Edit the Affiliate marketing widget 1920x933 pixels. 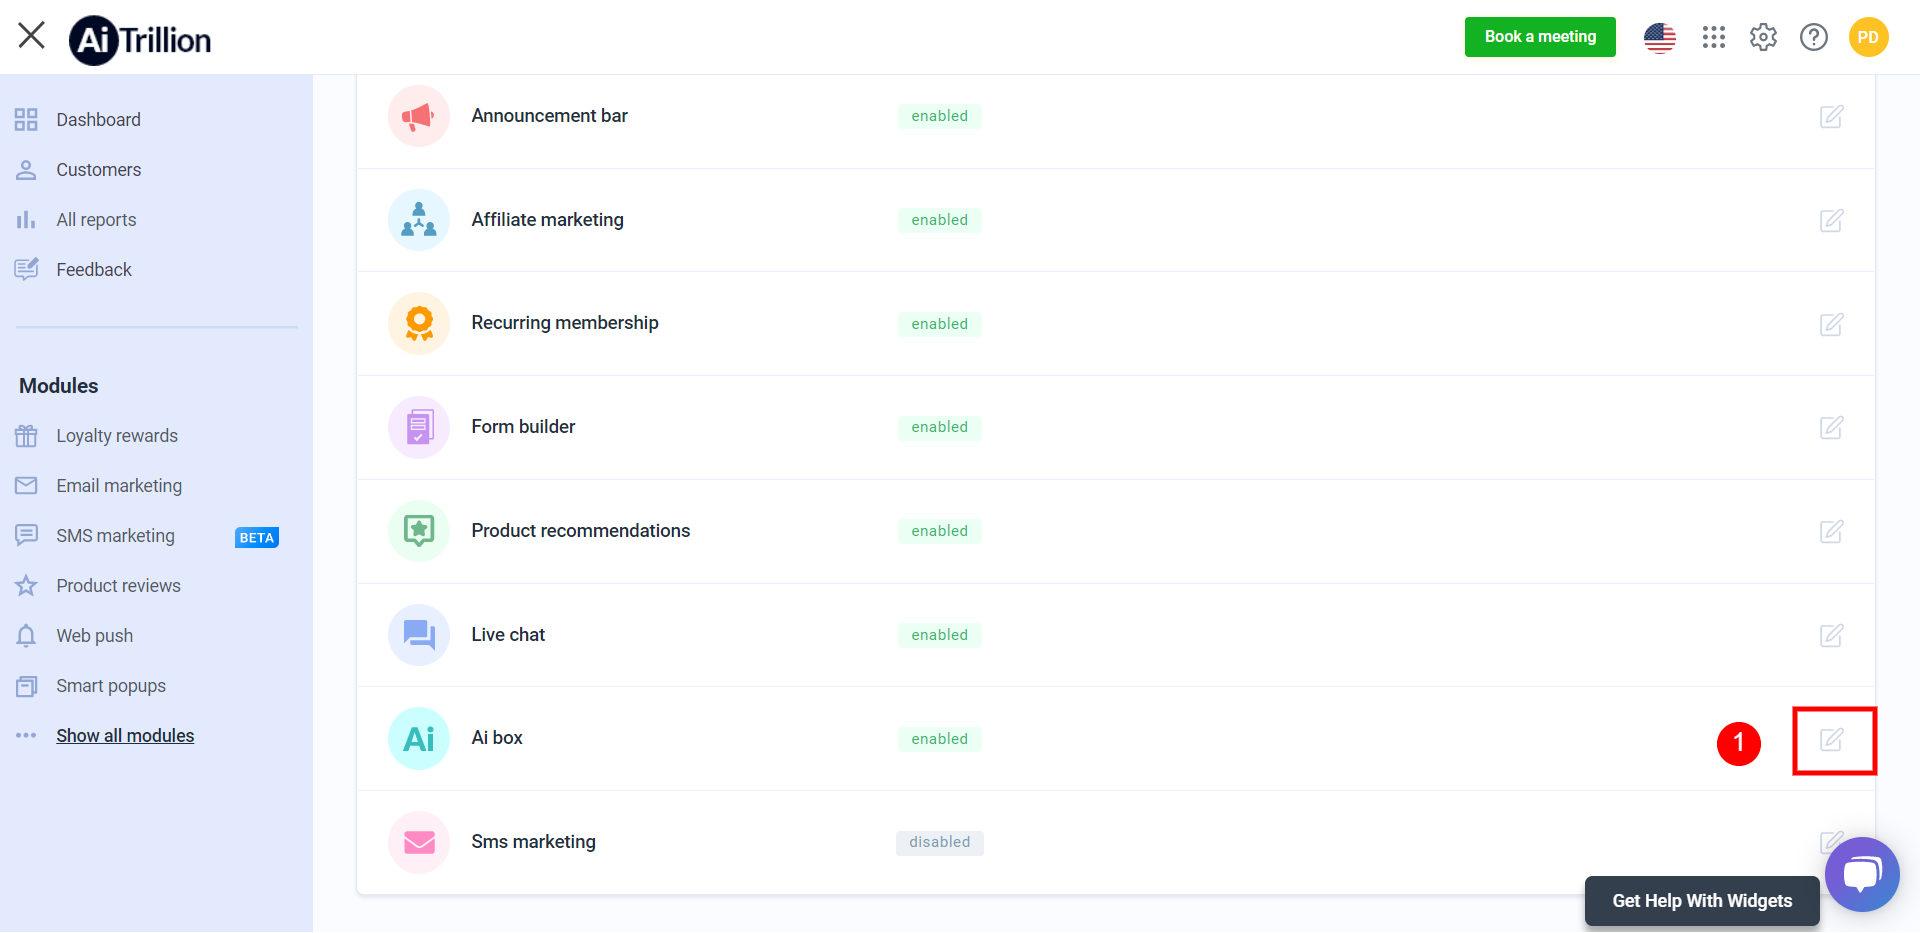pos(1831,220)
